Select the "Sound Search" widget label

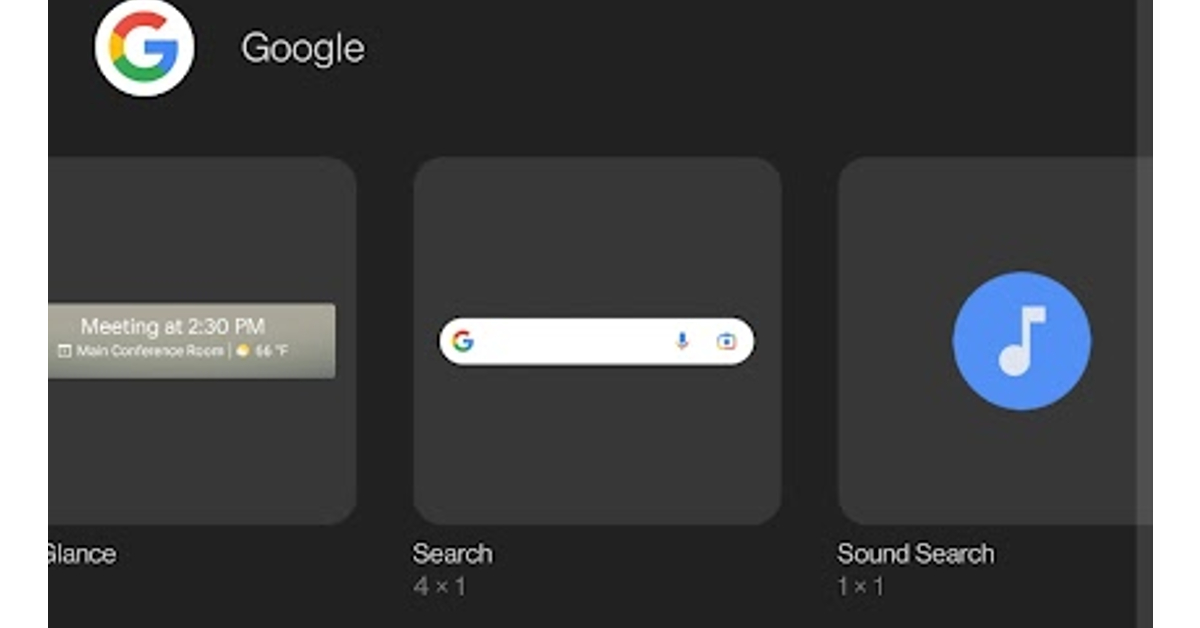click(x=914, y=553)
